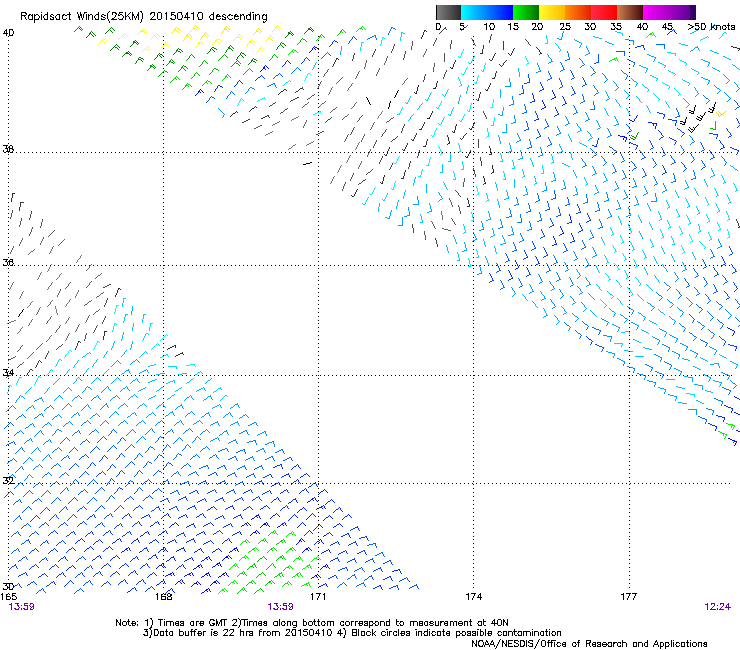The height and width of the screenshot is (650, 740).
Task: Click the gray 0-5 knots color swatch
Action: pos(448,12)
